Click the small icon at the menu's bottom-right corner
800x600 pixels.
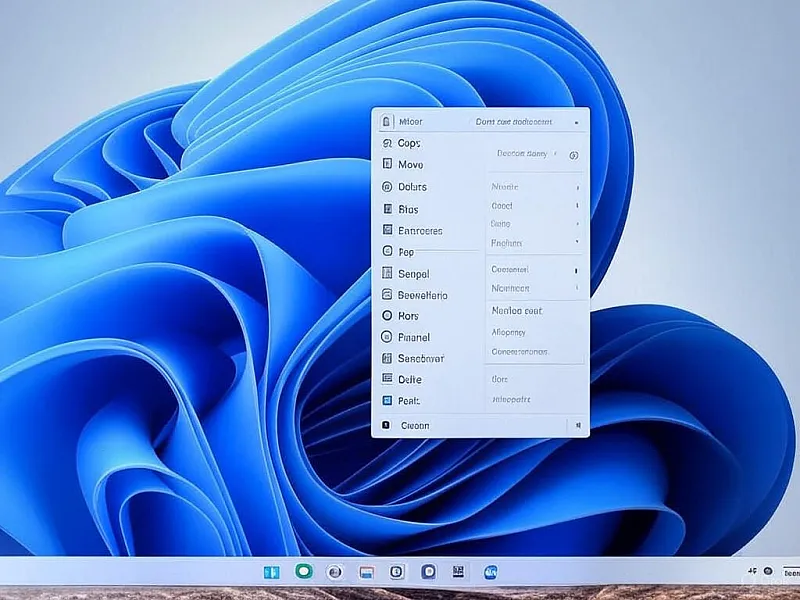[578, 425]
